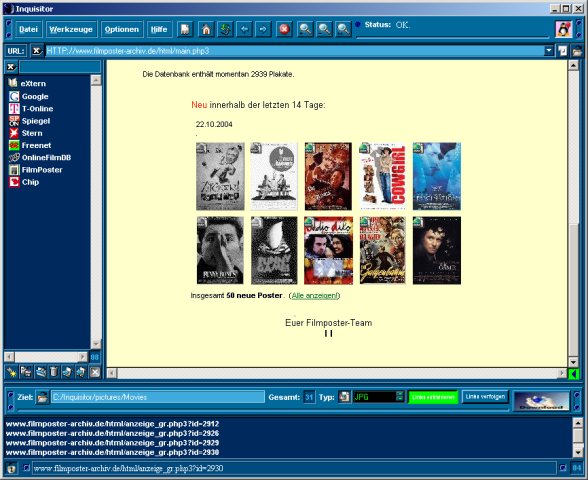
Task: Open the Cowgirl poster thumbnail
Action: point(382,176)
